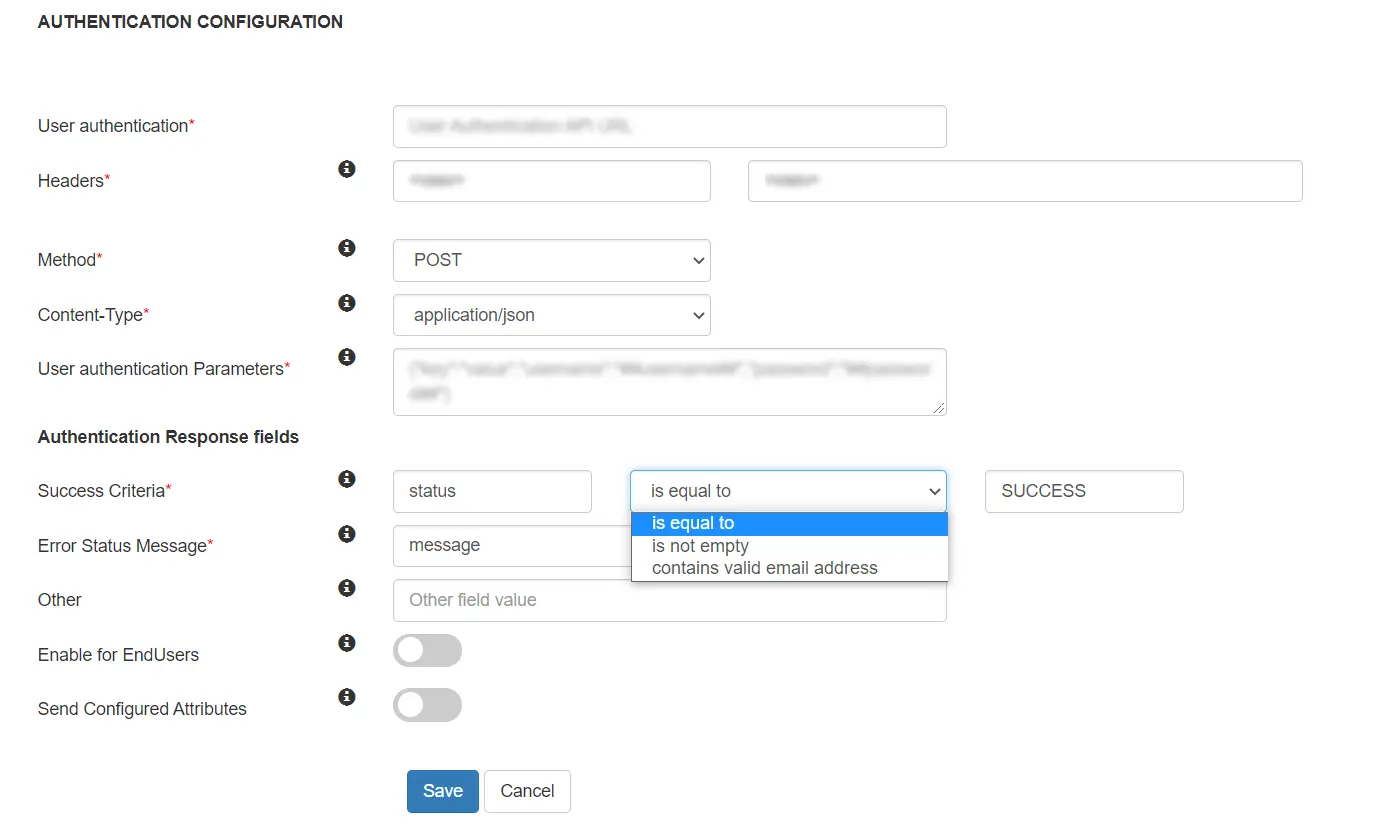This screenshot has height=832, width=1389.
Task: Click the Send Configured Attributes info icon
Action: pos(346,697)
